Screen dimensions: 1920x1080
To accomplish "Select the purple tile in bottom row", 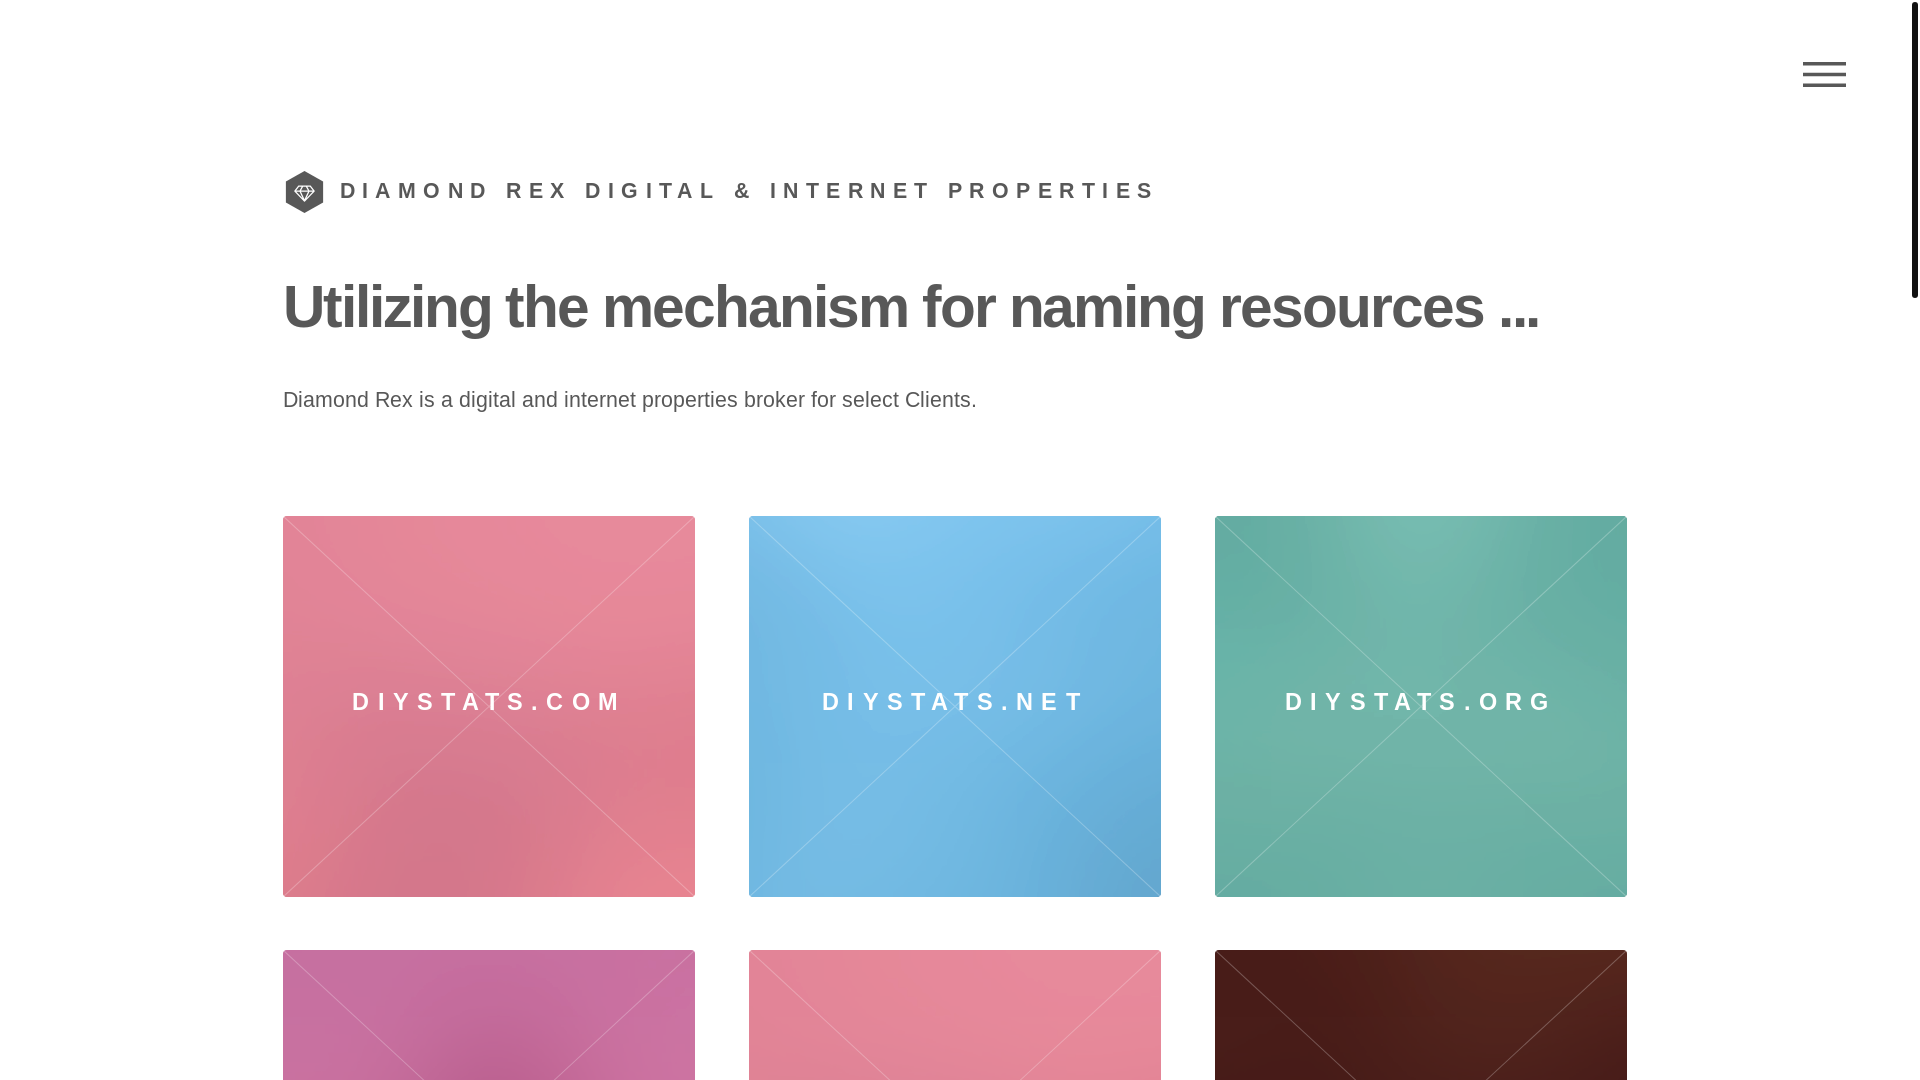I will [x=488, y=1015].
